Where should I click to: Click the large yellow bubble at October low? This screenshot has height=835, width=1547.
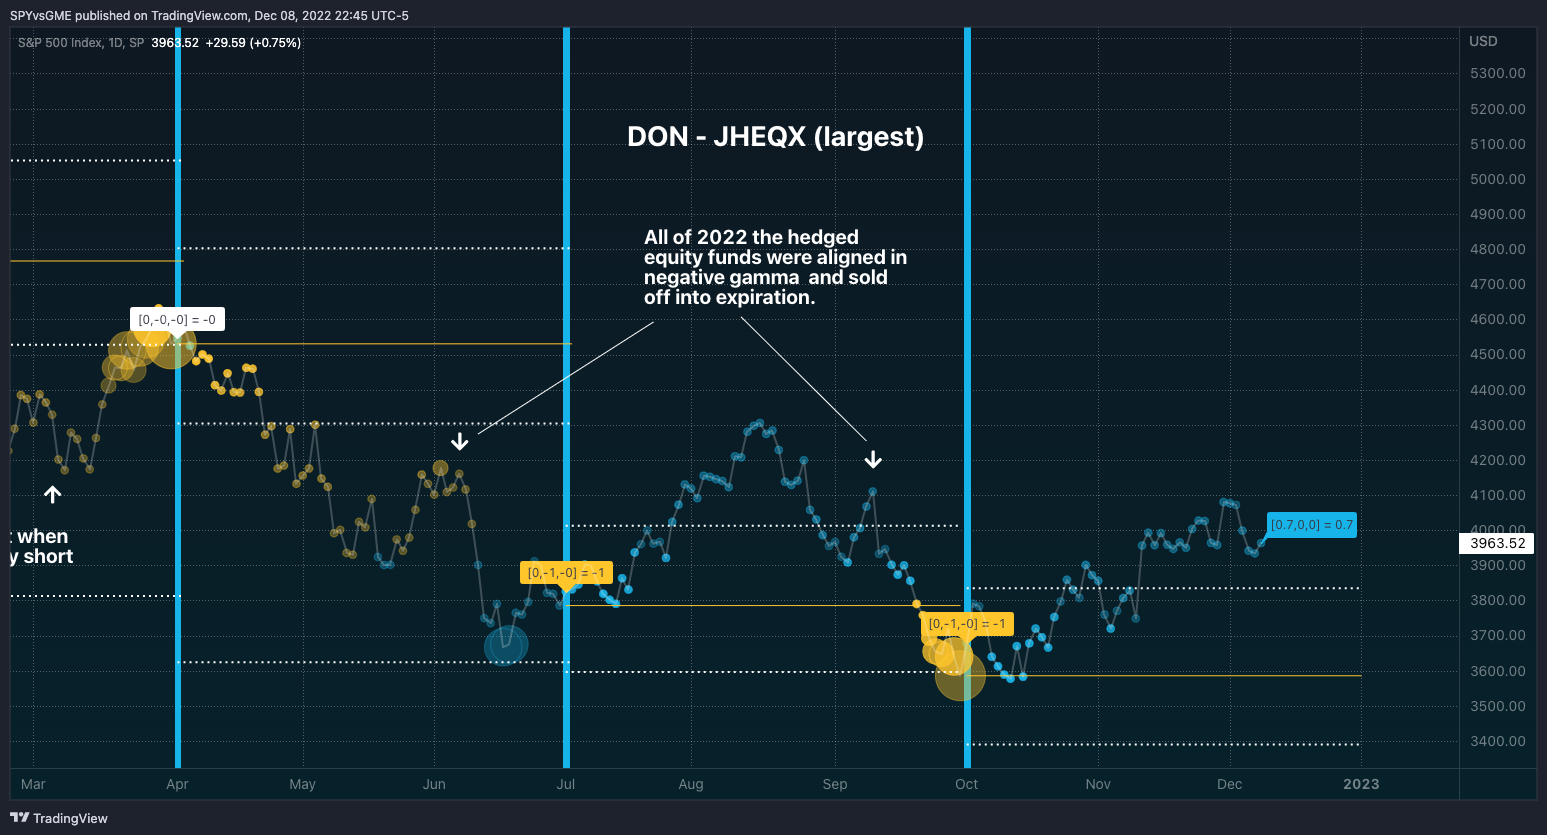click(960, 675)
